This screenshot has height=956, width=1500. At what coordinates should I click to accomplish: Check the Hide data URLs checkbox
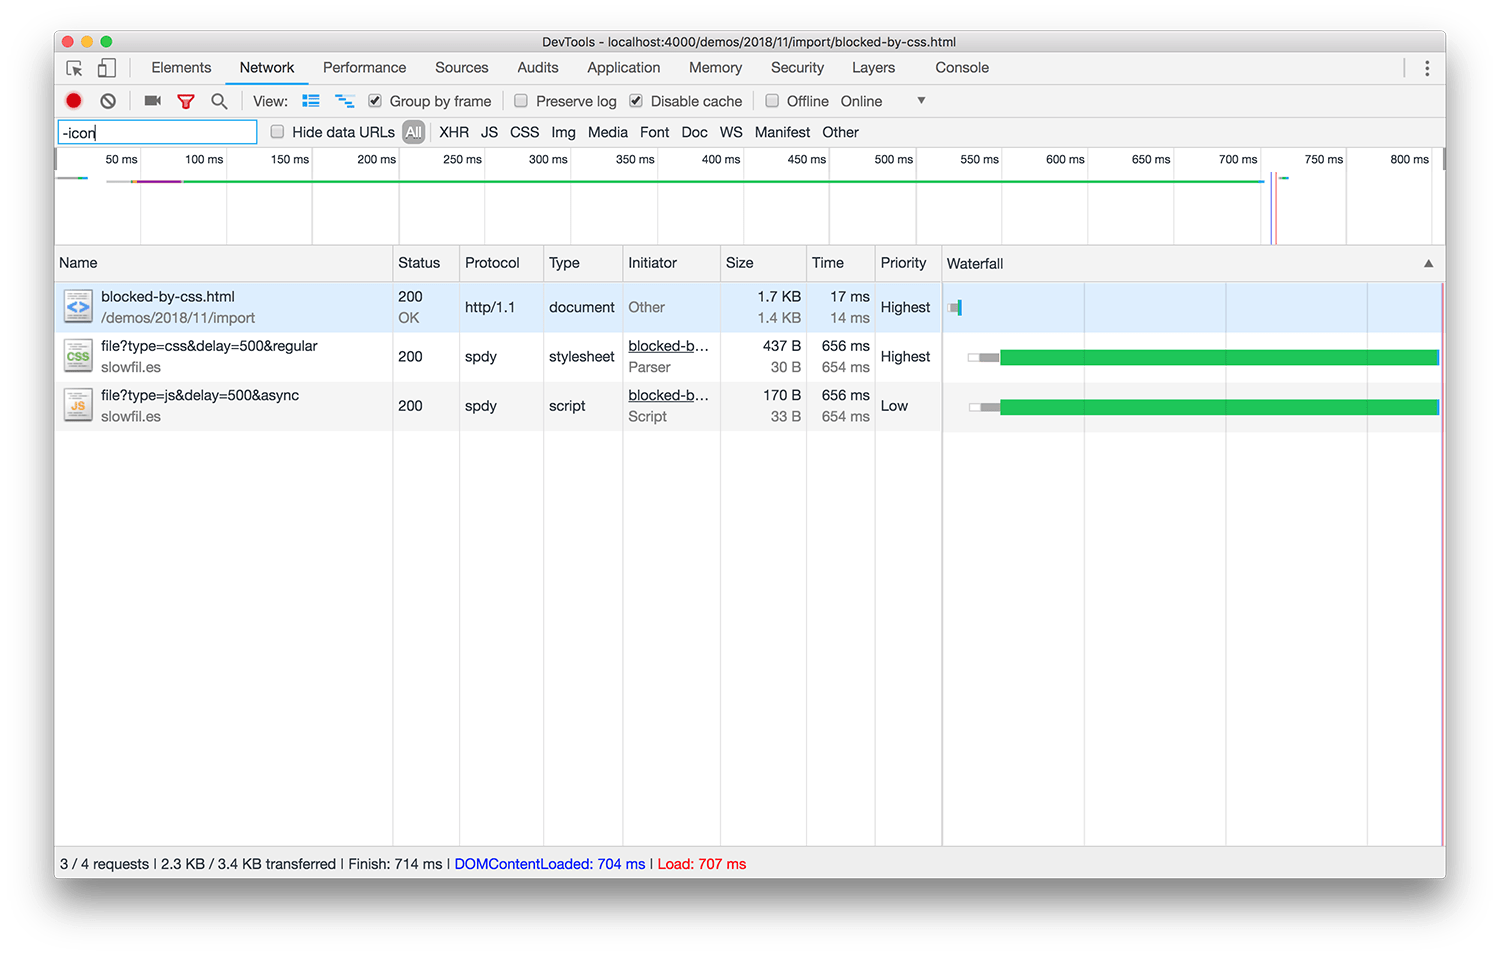click(x=278, y=132)
